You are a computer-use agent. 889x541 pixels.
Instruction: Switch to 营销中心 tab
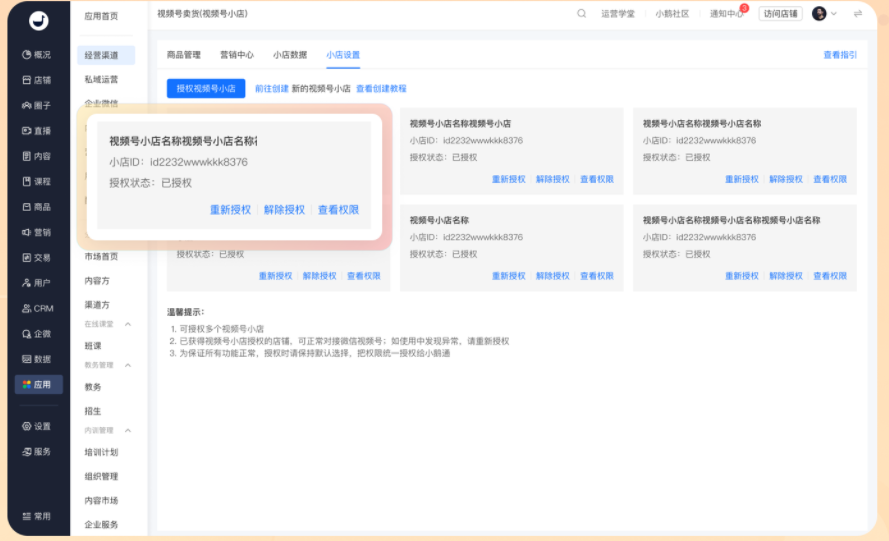237,55
